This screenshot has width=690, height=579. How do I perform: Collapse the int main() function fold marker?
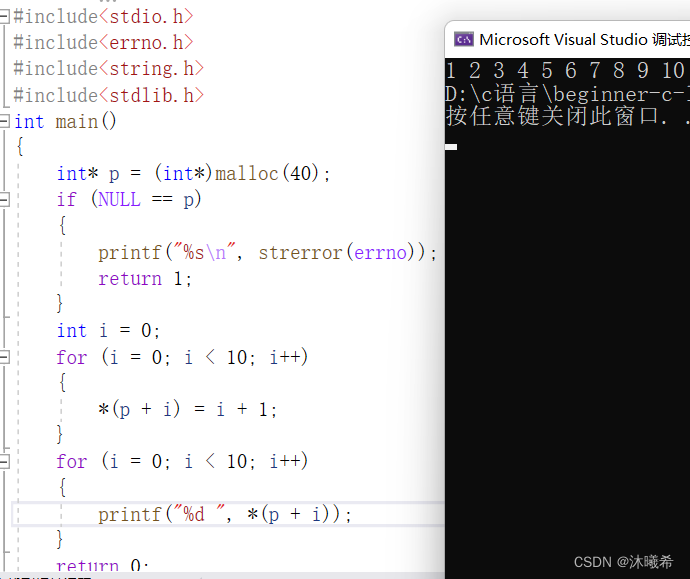(x=4, y=121)
